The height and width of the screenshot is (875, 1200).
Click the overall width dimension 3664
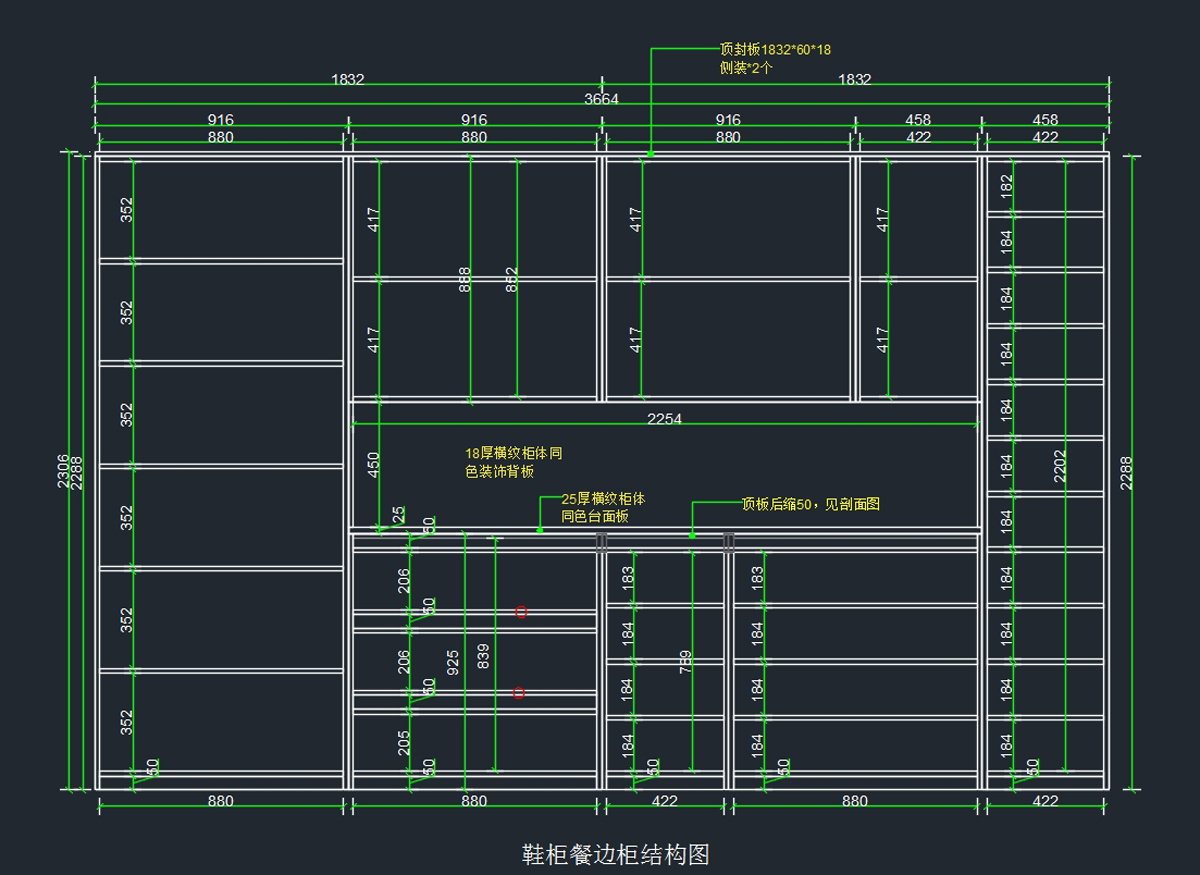tap(601, 99)
